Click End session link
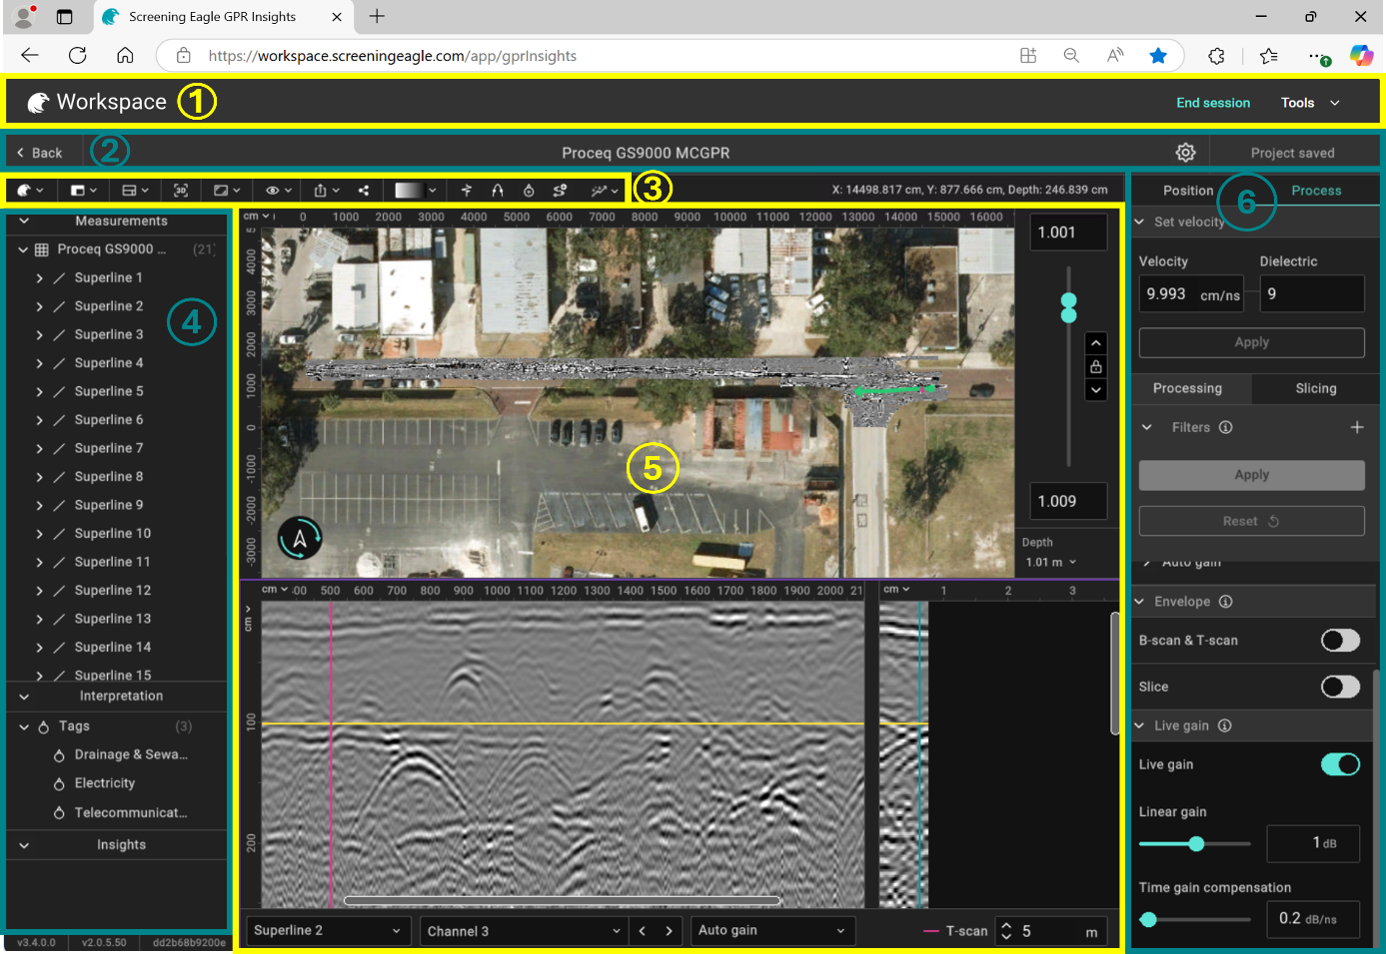Viewport: 1386px width, 954px height. pos(1213,103)
